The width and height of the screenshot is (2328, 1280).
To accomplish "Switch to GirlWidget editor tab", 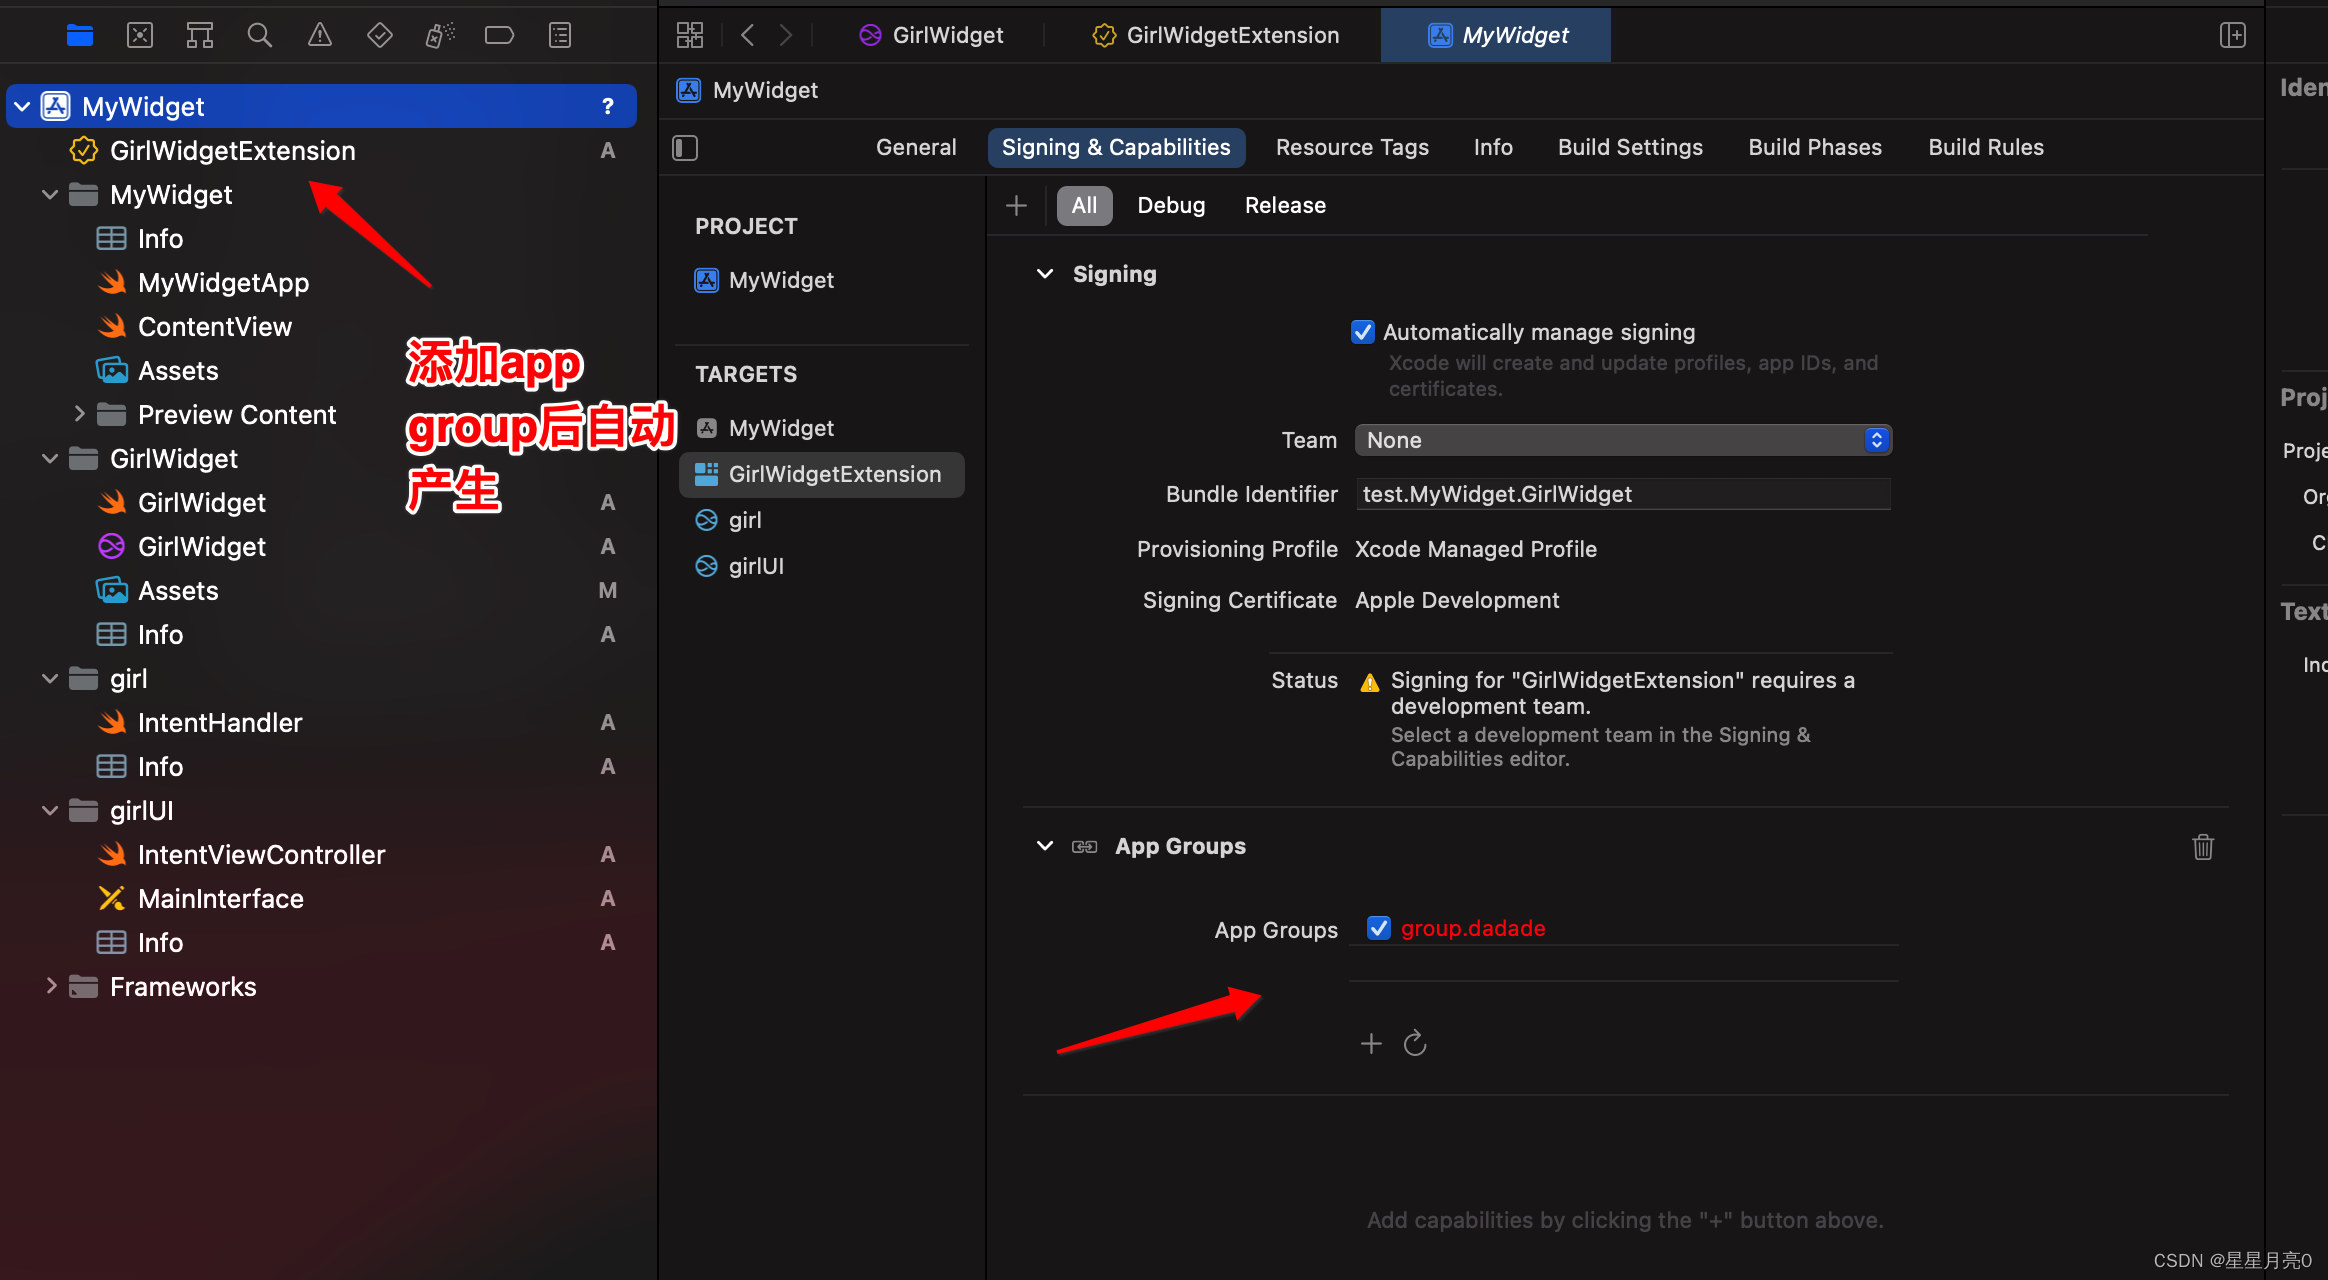I will tap(931, 36).
